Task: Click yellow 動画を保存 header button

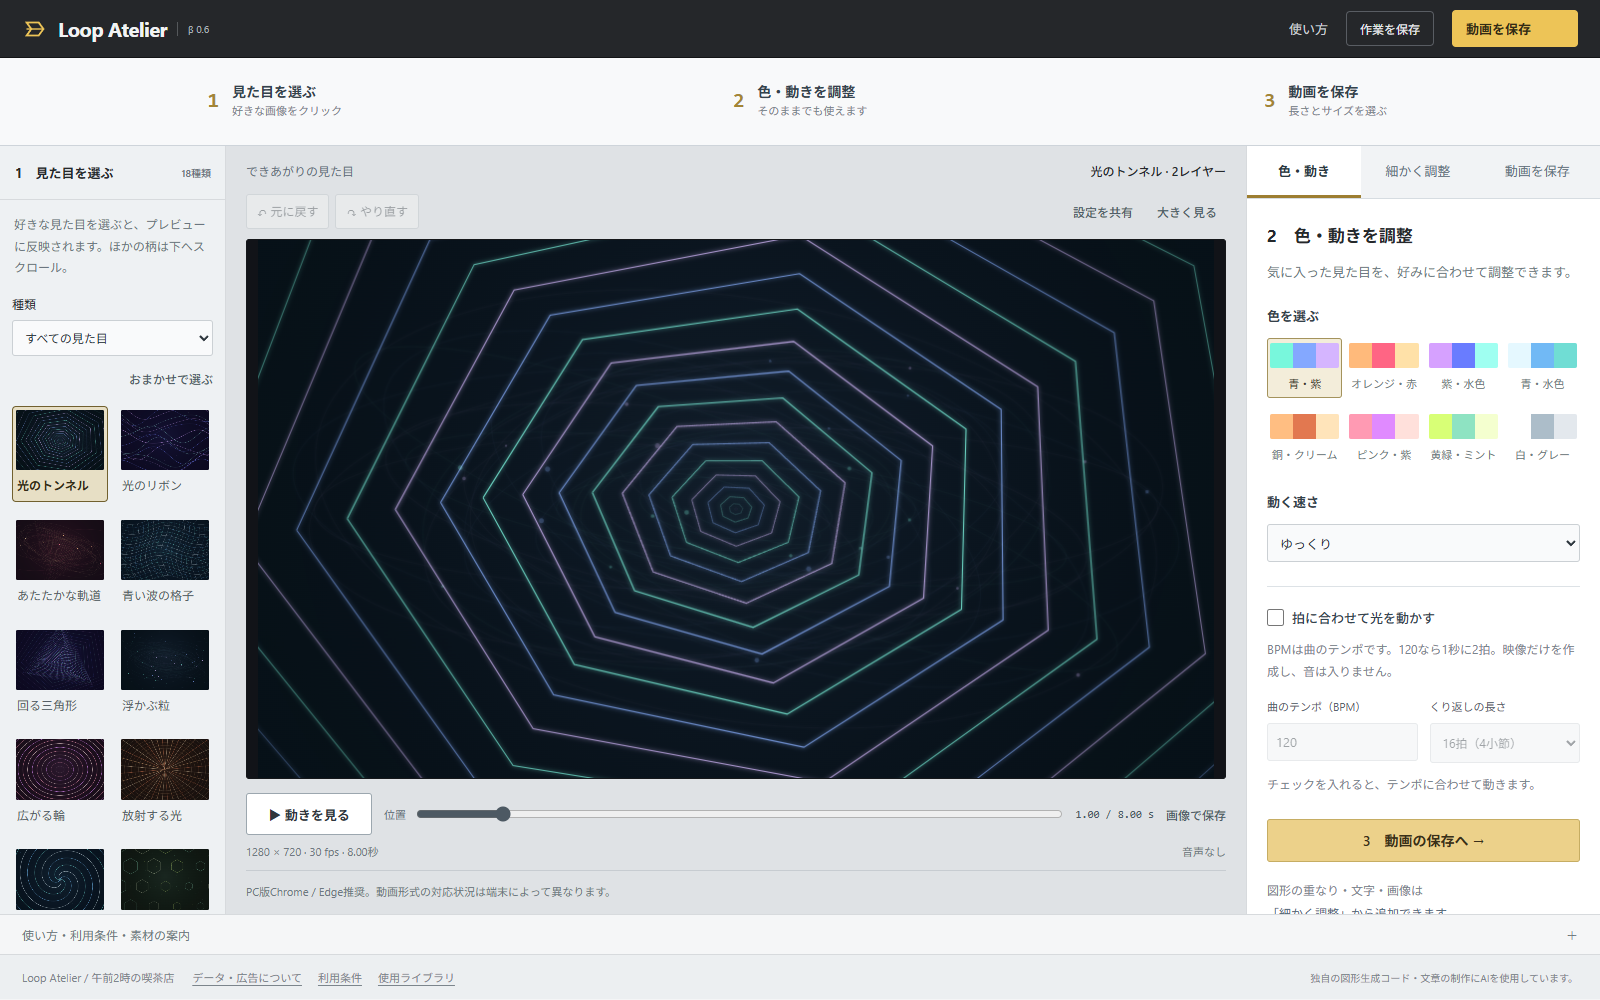Action: [x=1514, y=29]
